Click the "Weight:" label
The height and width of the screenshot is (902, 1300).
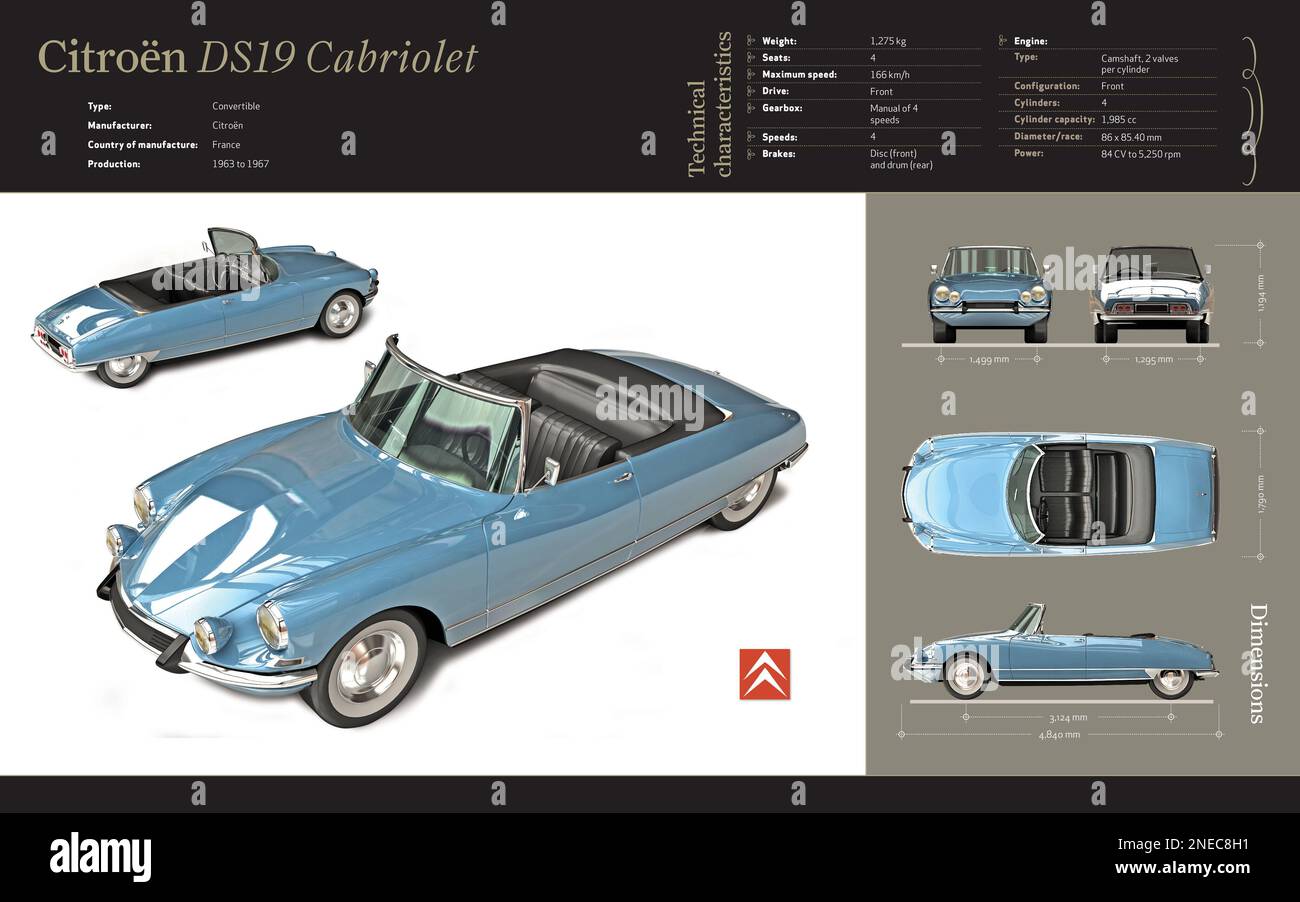pyautogui.click(x=780, y=42)
